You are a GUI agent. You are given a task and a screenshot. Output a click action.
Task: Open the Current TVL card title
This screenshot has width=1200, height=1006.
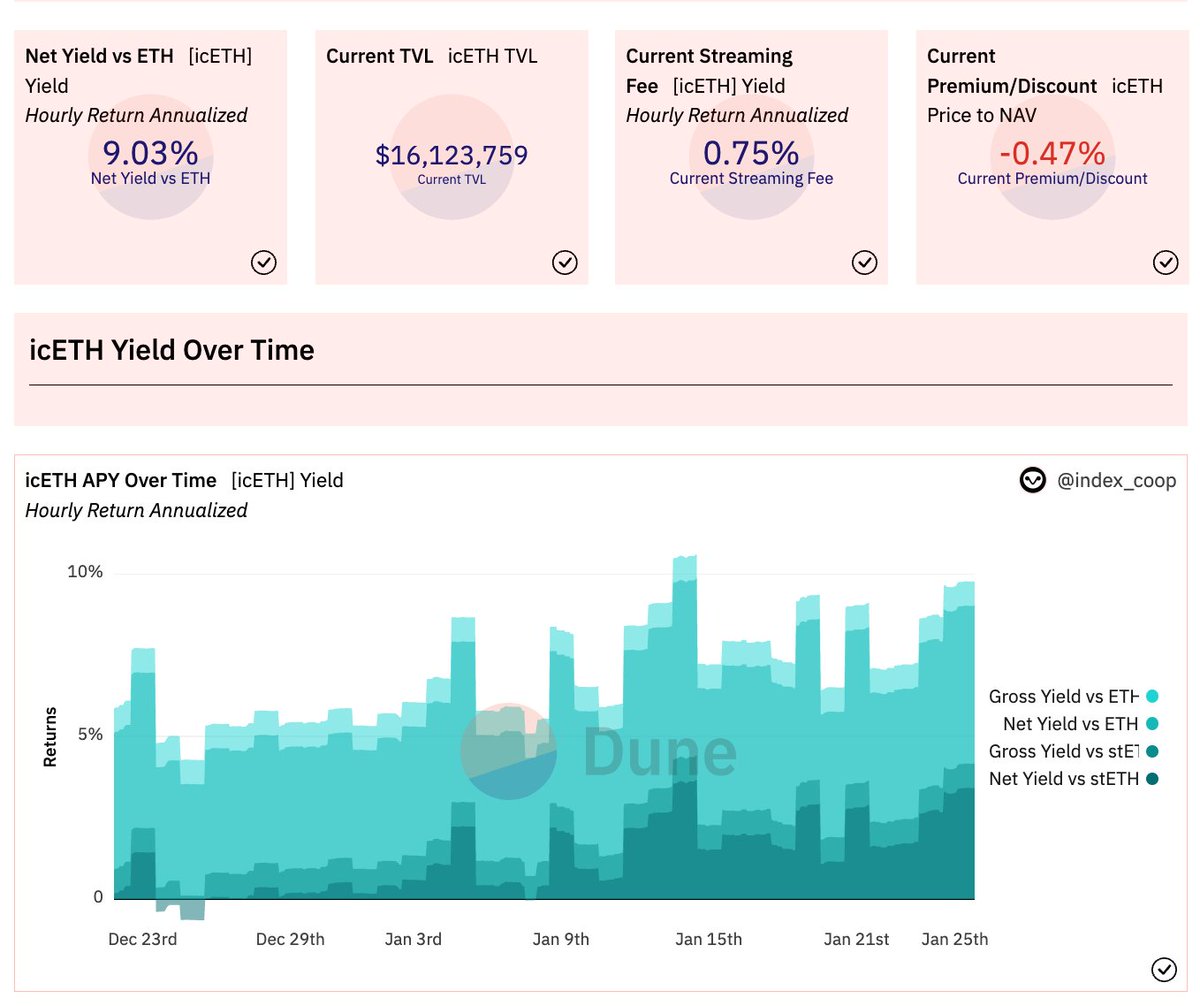pos(380,56)
